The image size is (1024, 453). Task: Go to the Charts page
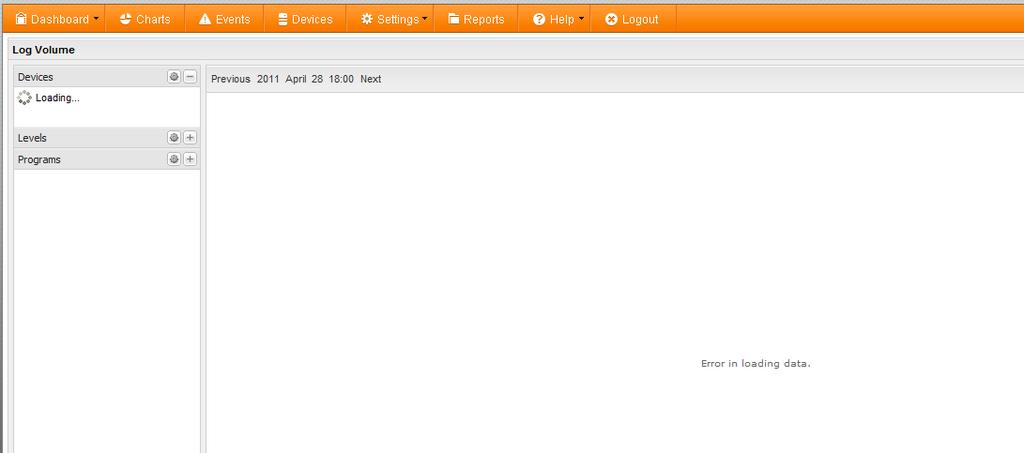pyautogui.click(x=144, y=19)
